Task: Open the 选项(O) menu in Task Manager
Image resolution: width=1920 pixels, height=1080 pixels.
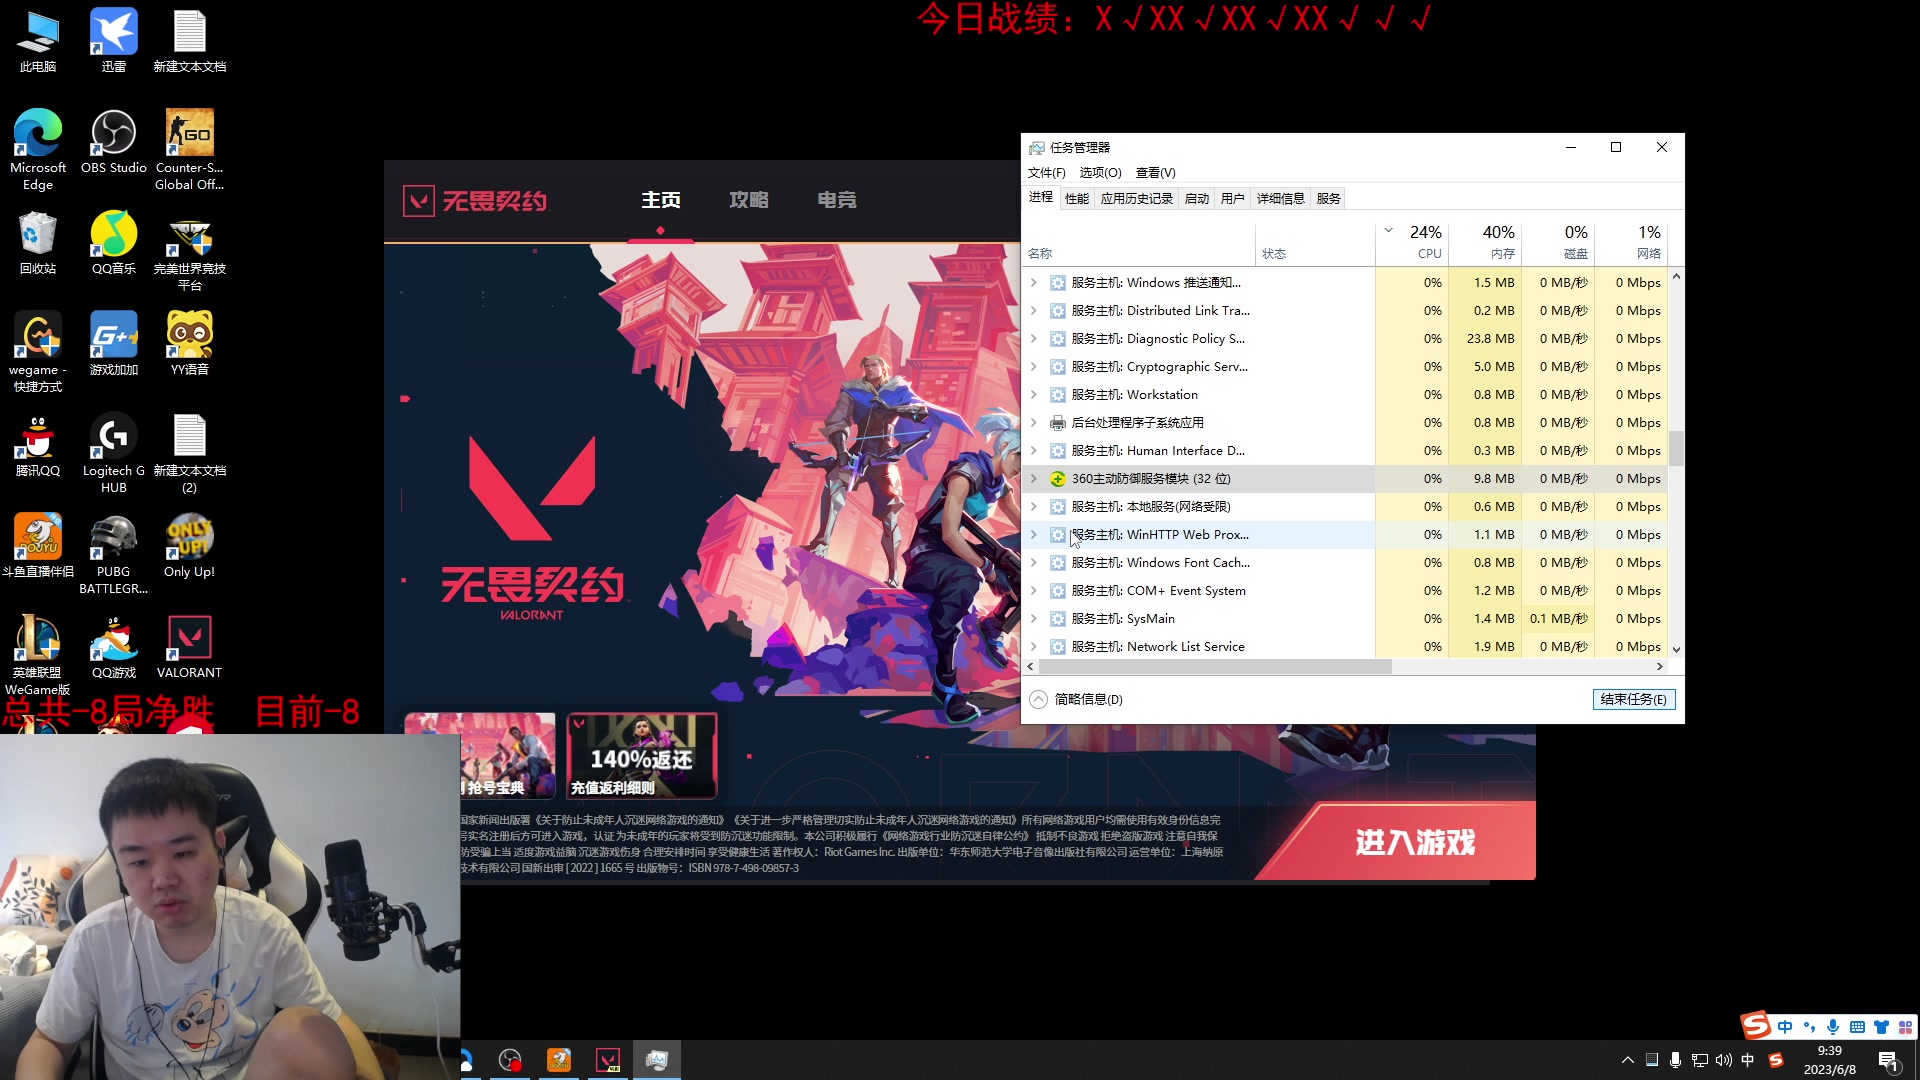Action: tap(1100, 173)
